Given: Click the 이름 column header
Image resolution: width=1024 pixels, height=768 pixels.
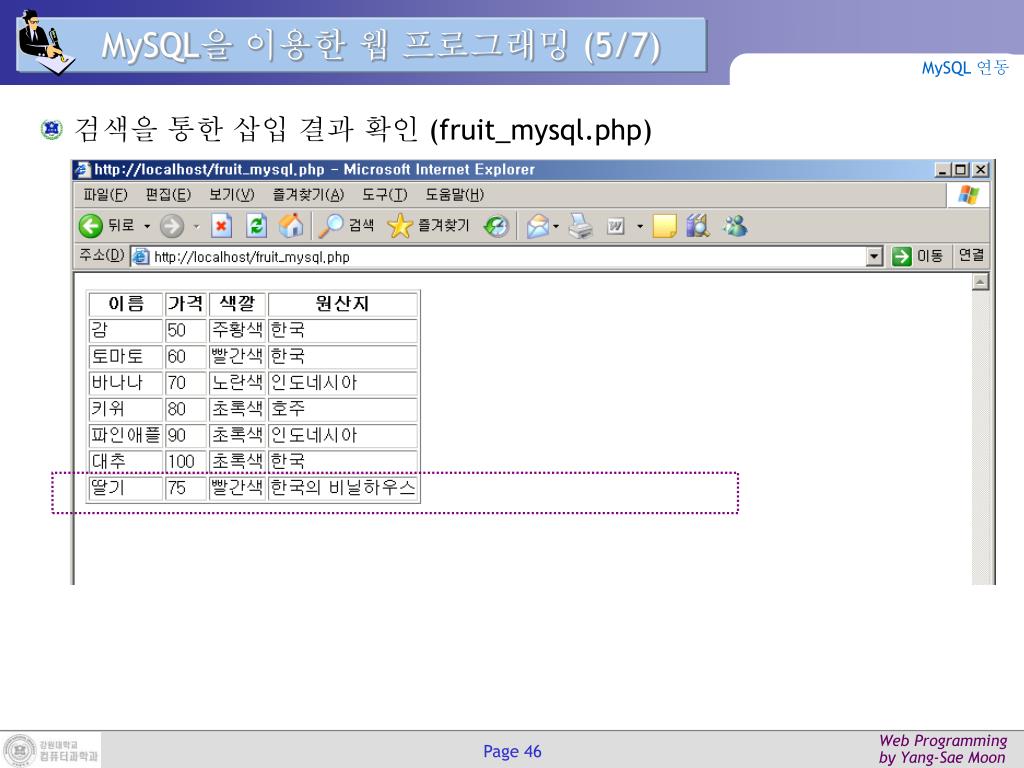Looking at the screenshot, I should [x=125, y=304].
